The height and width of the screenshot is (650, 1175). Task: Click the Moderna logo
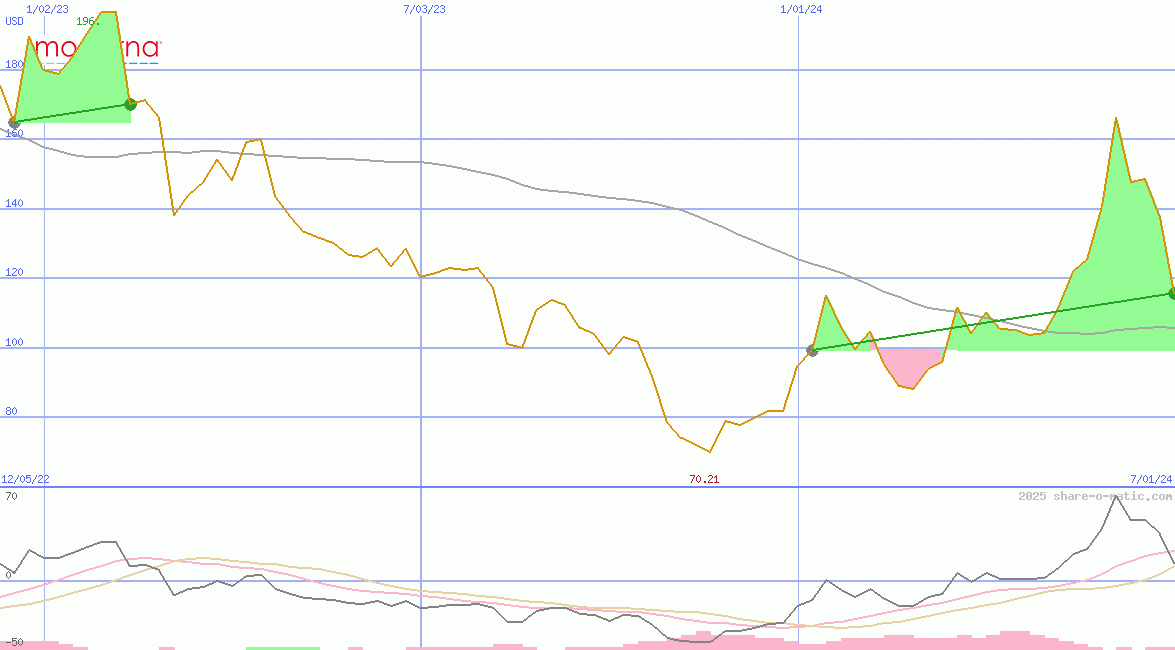click(x=97, y=49)
